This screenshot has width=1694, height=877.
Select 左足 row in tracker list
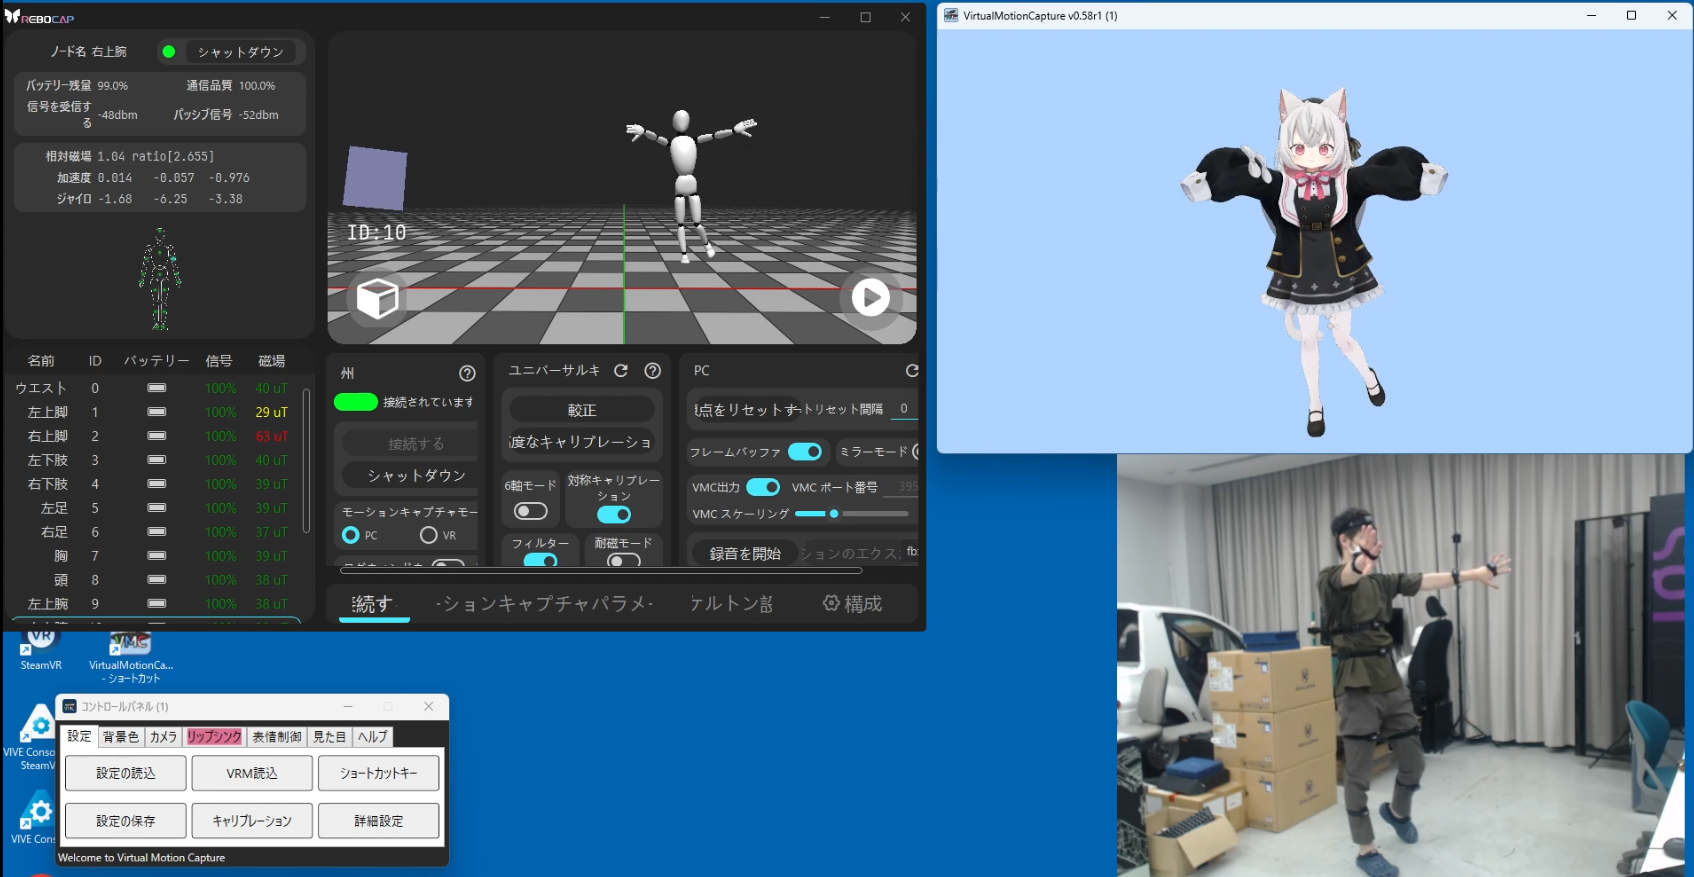click(x=155, y=508)
